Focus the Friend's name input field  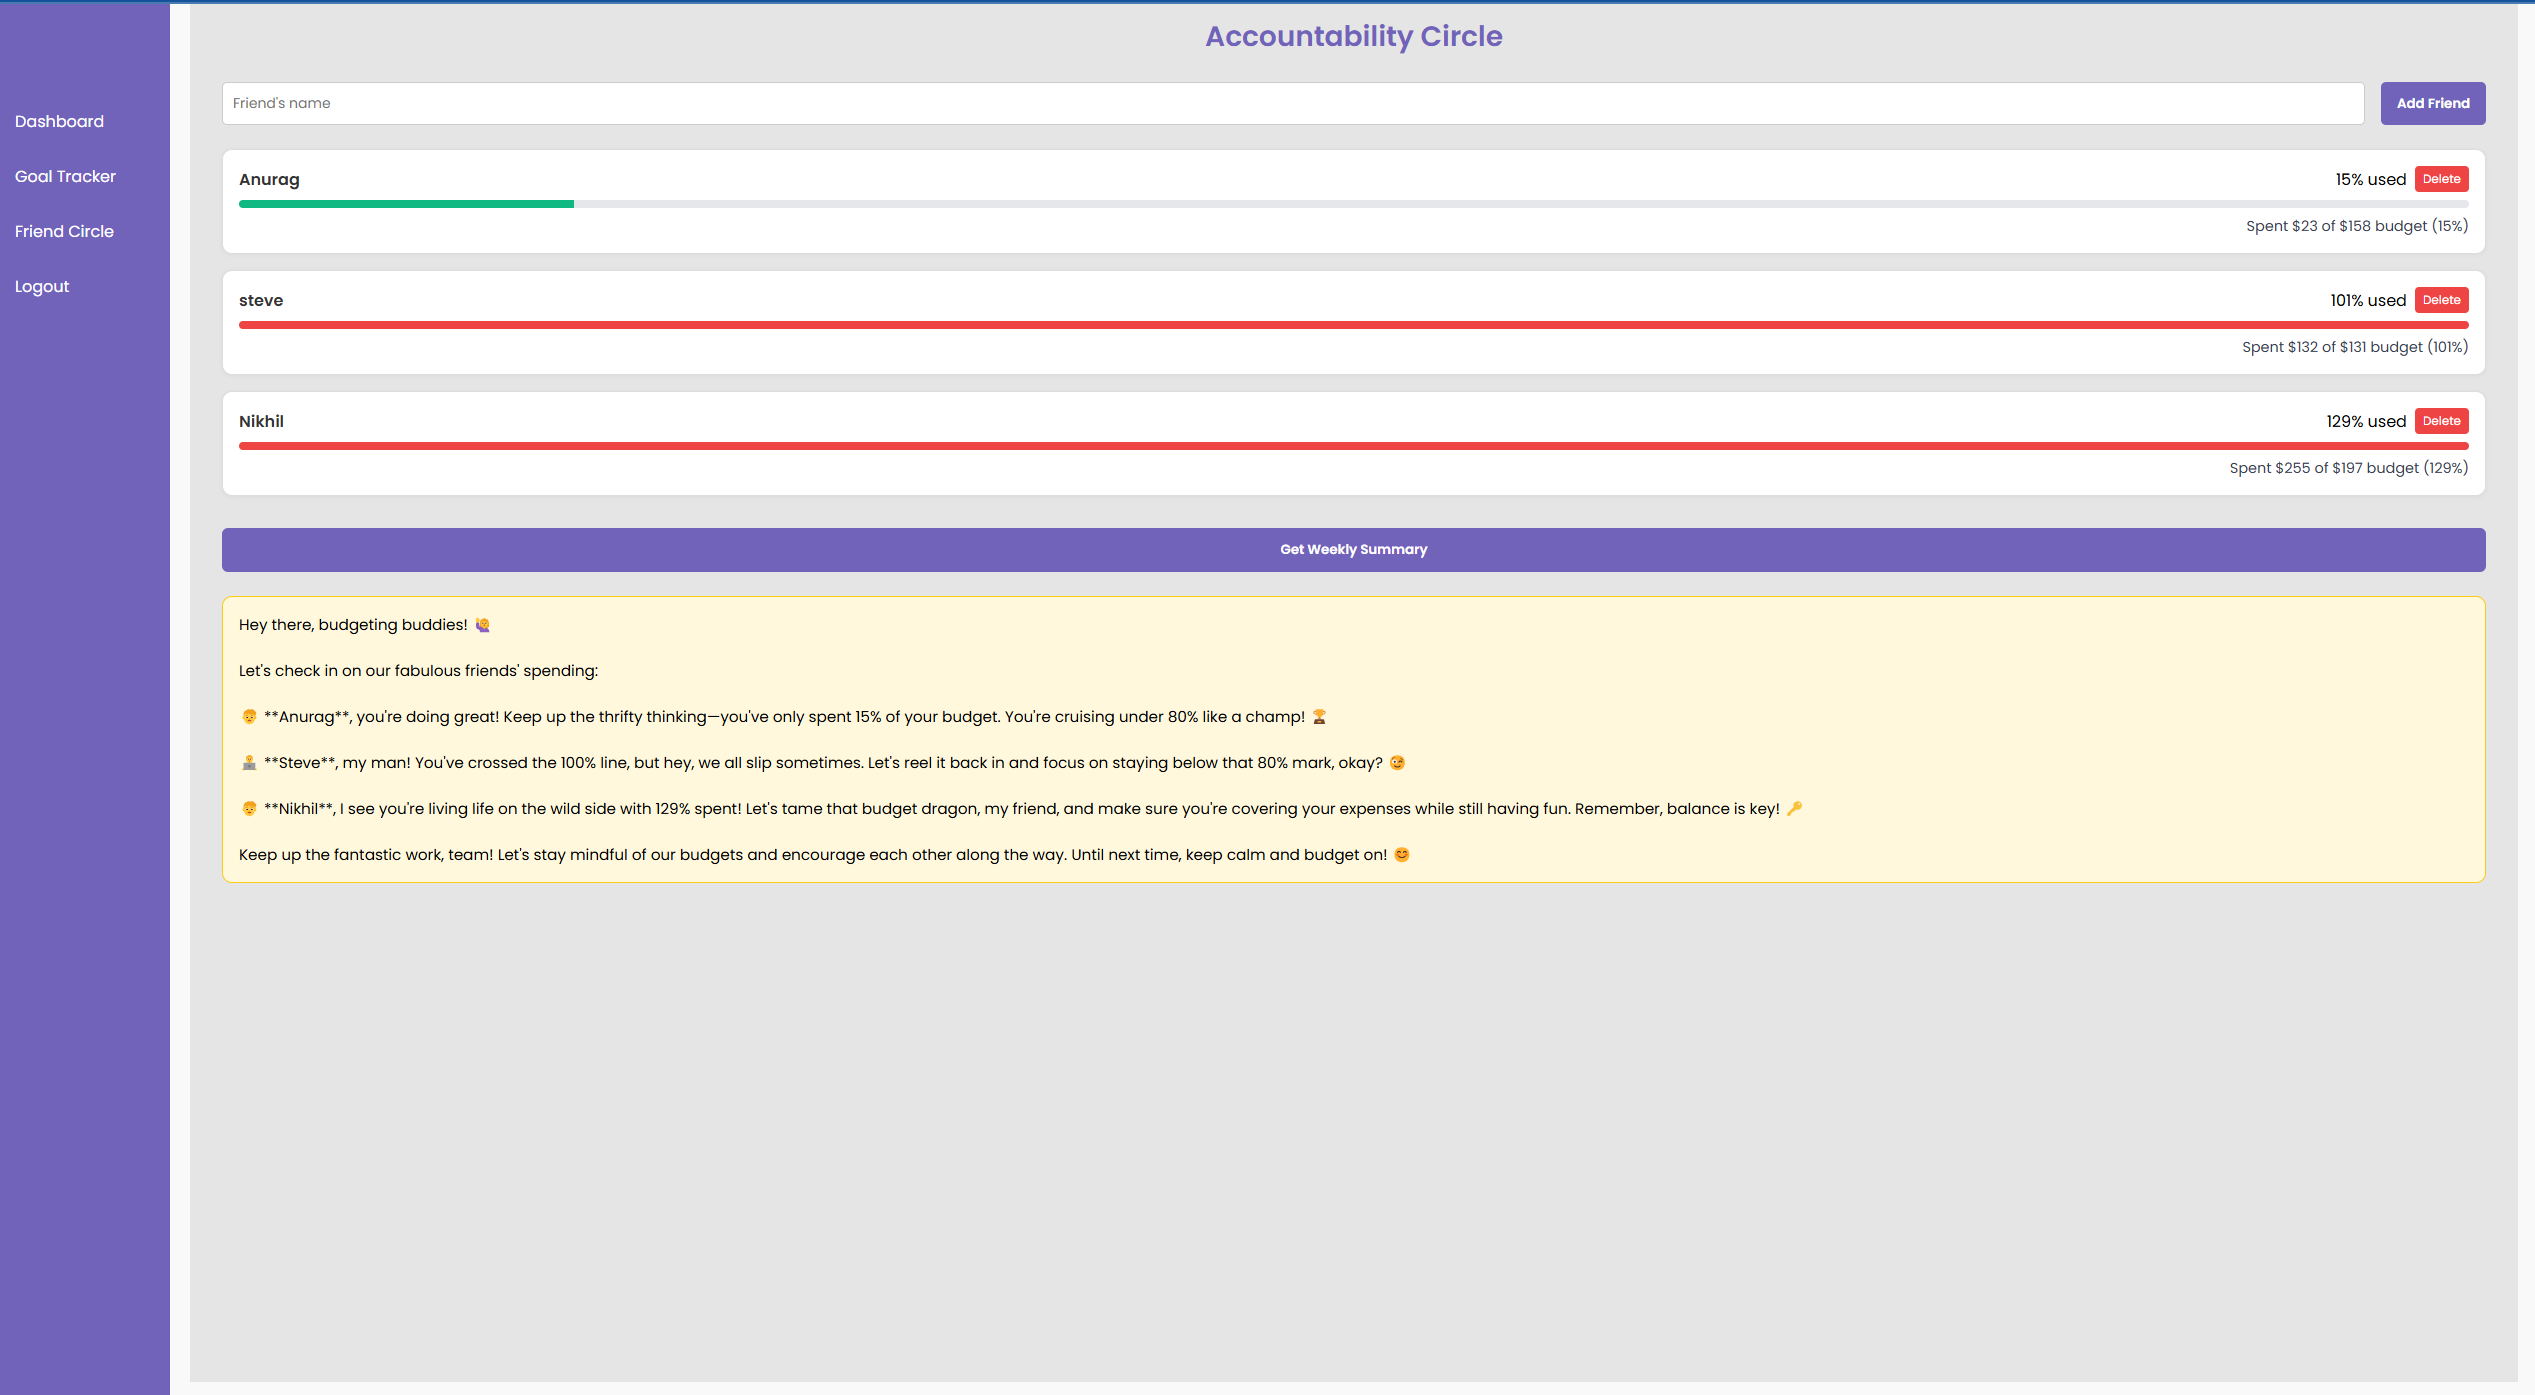coord(1292,103)
